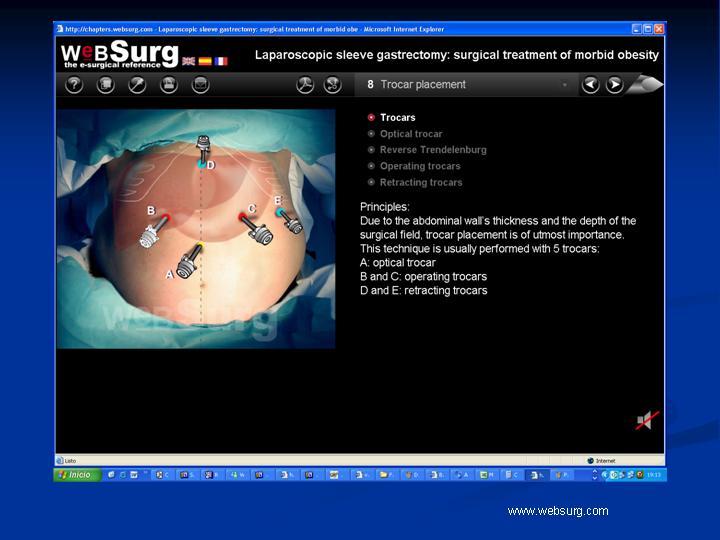
Task: Switch language with the UK flag
Action: pos(188,61)
